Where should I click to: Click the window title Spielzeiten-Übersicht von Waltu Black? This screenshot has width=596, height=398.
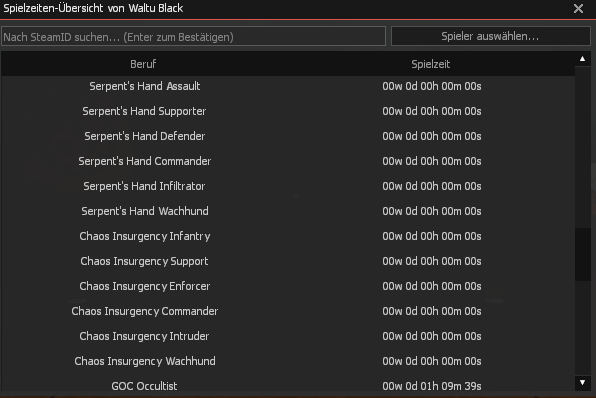93,8
